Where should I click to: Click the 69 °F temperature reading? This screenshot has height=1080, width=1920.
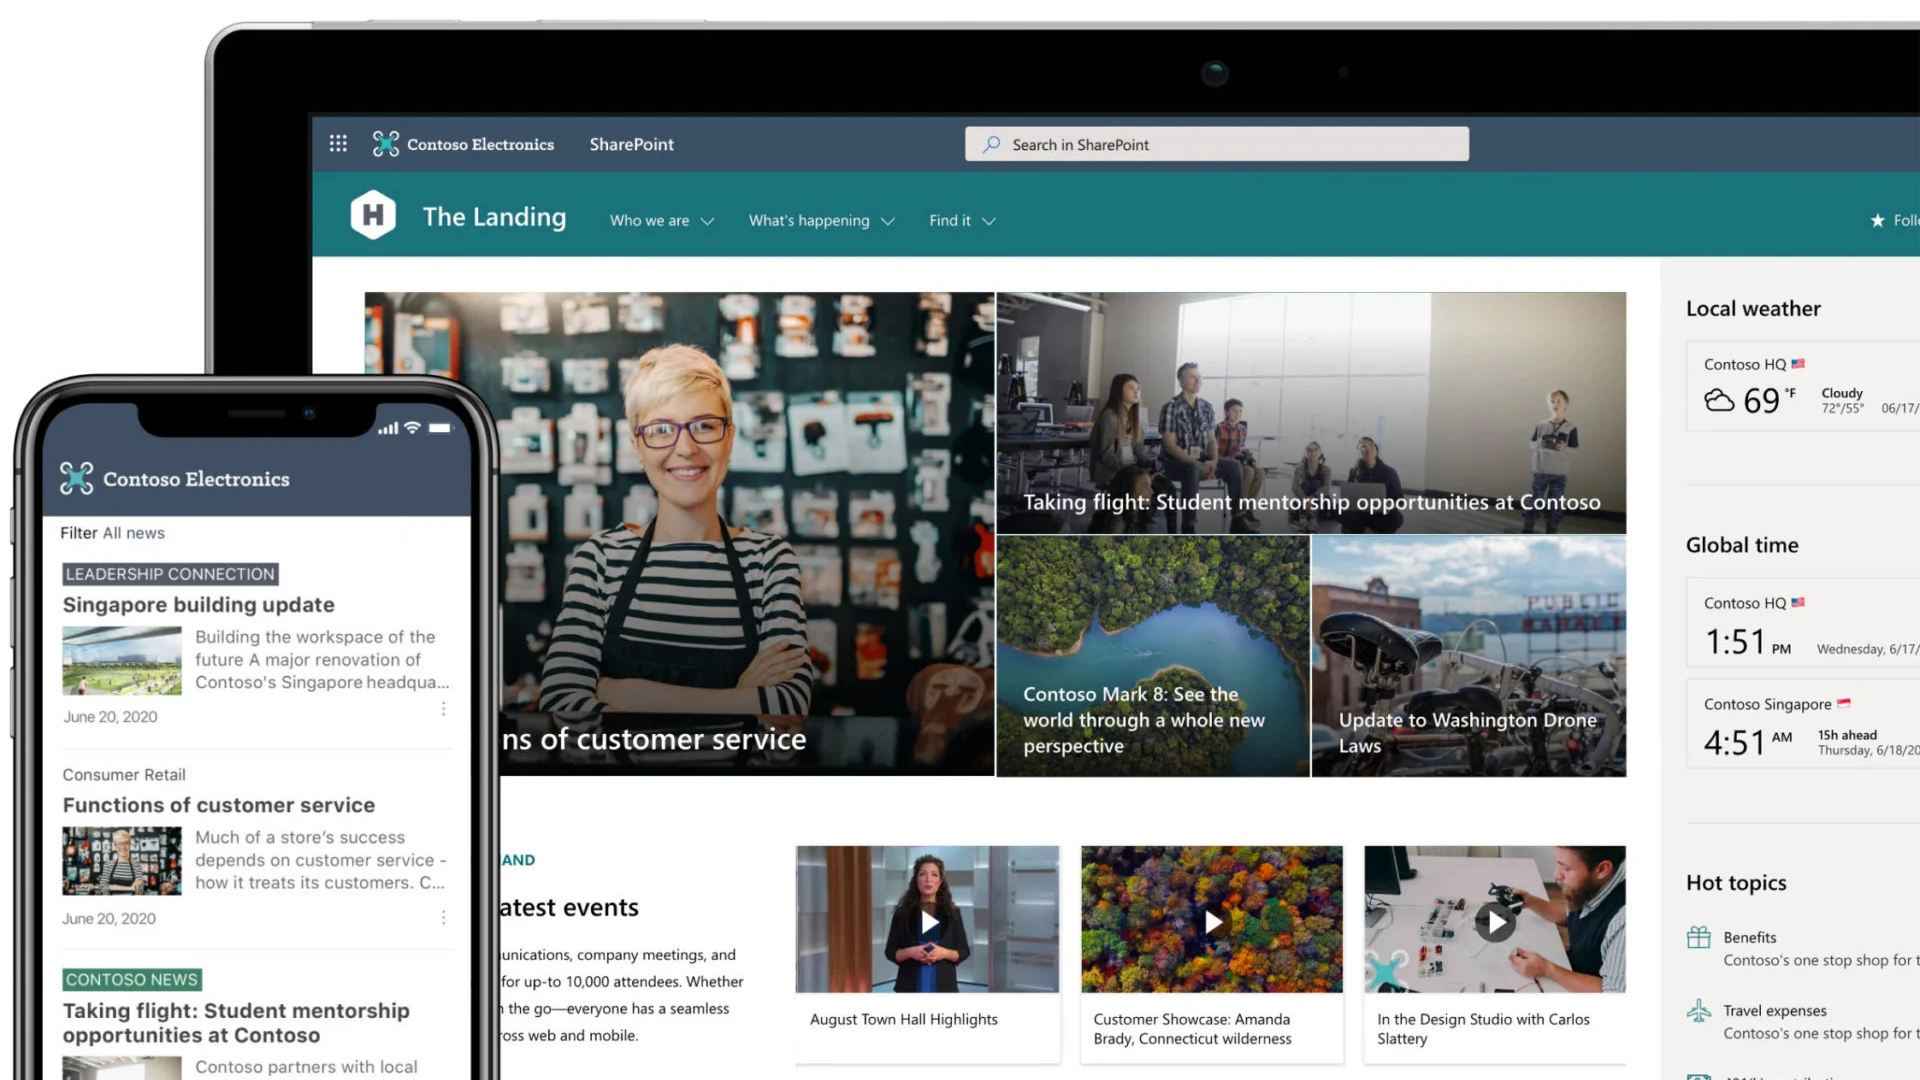coord(1770,400)
